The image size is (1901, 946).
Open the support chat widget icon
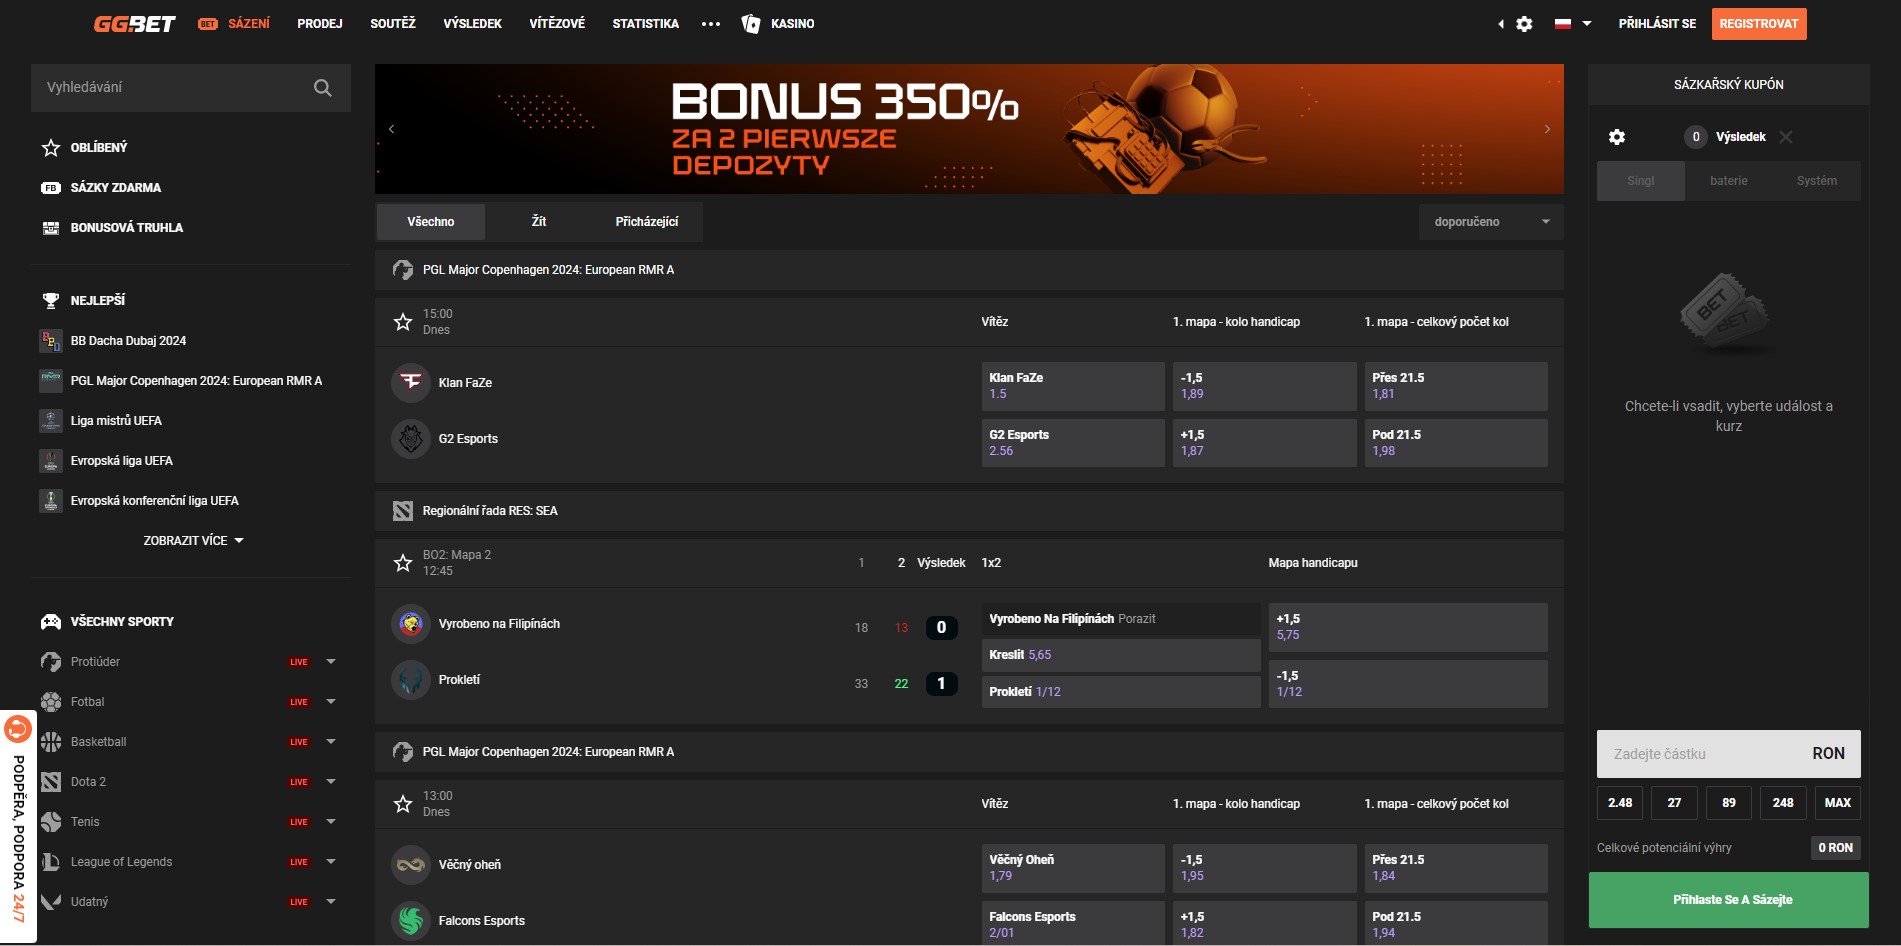point(18,730)
